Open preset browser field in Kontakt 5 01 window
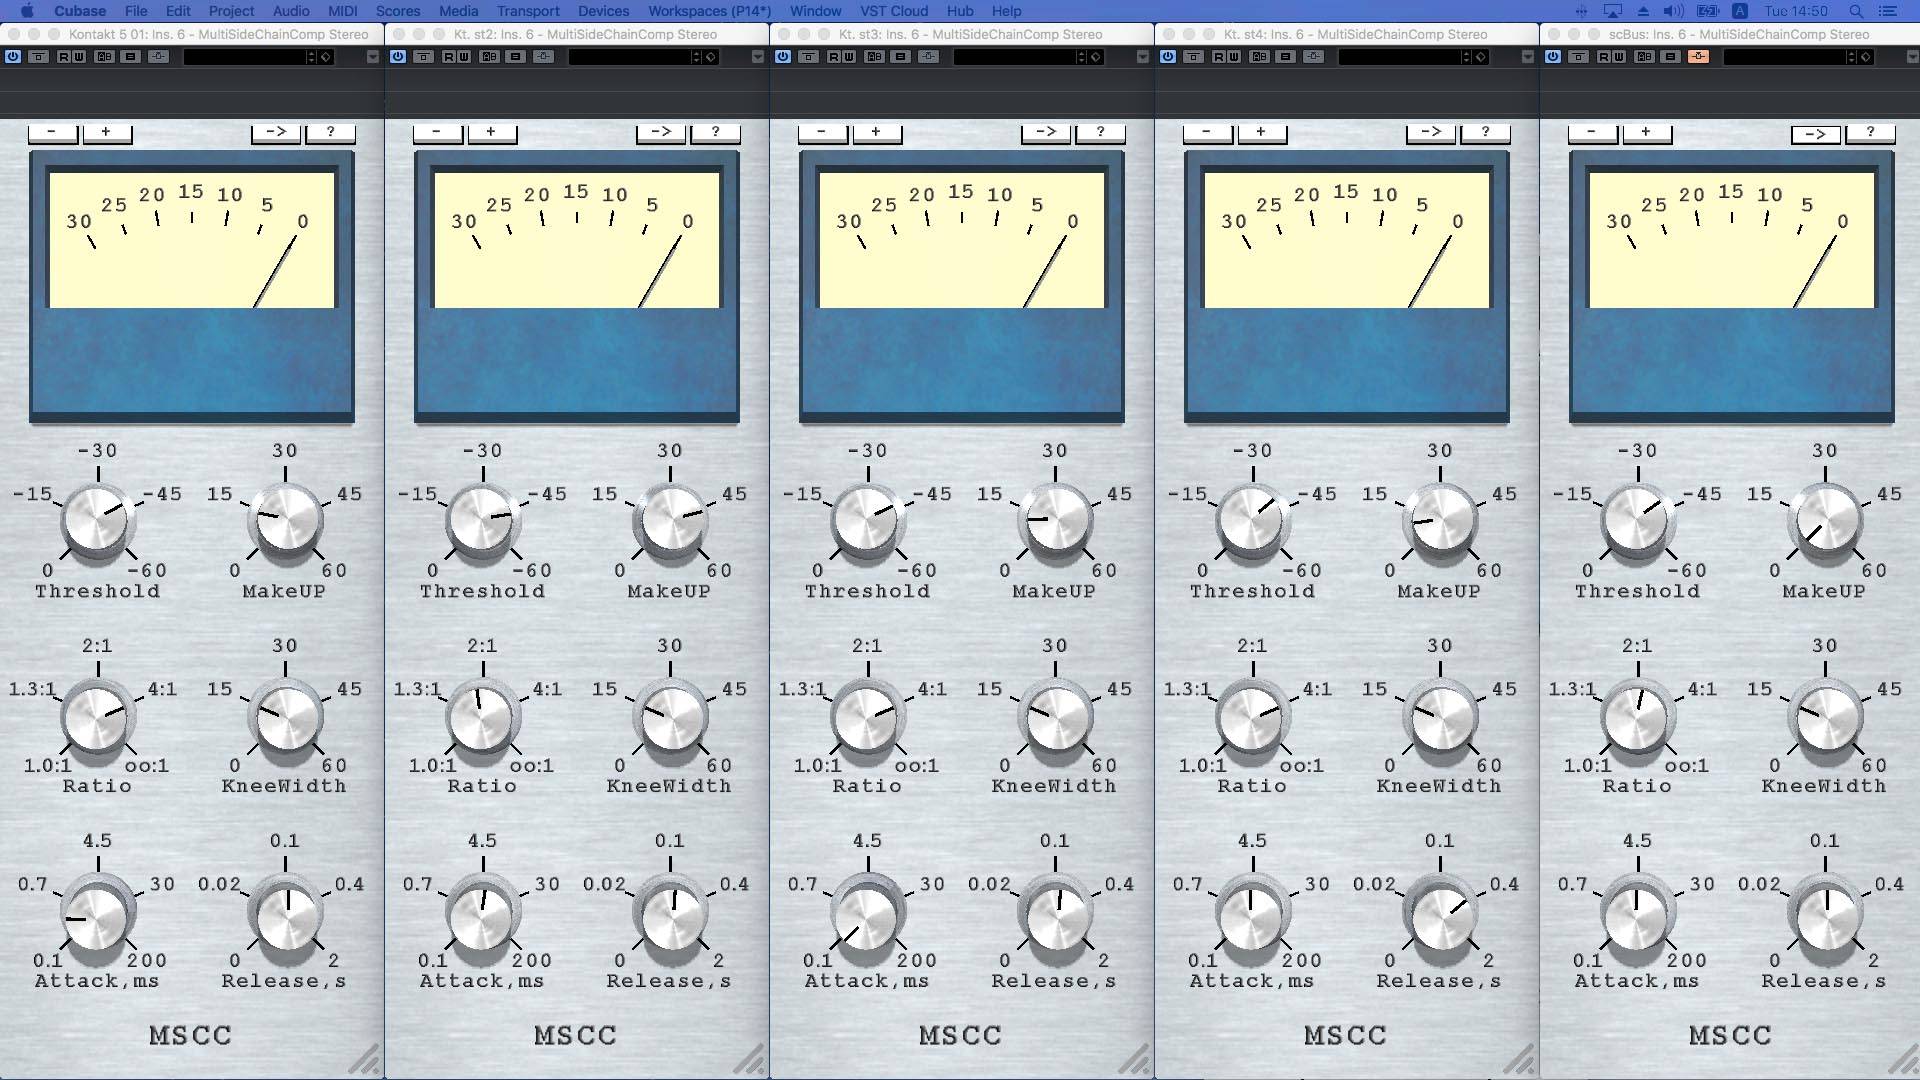The width and height of the screenshot is (1920, 1080). [x=245, y=57]
